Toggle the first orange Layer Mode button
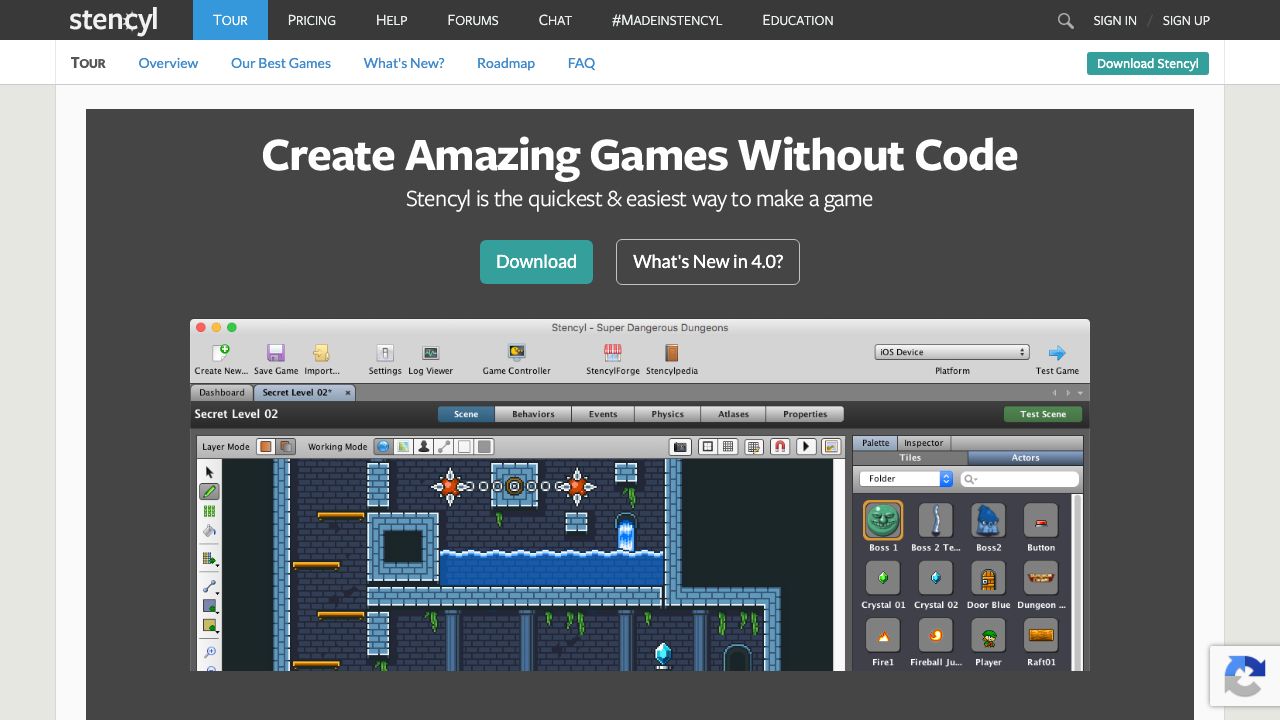 pos(266,446)
